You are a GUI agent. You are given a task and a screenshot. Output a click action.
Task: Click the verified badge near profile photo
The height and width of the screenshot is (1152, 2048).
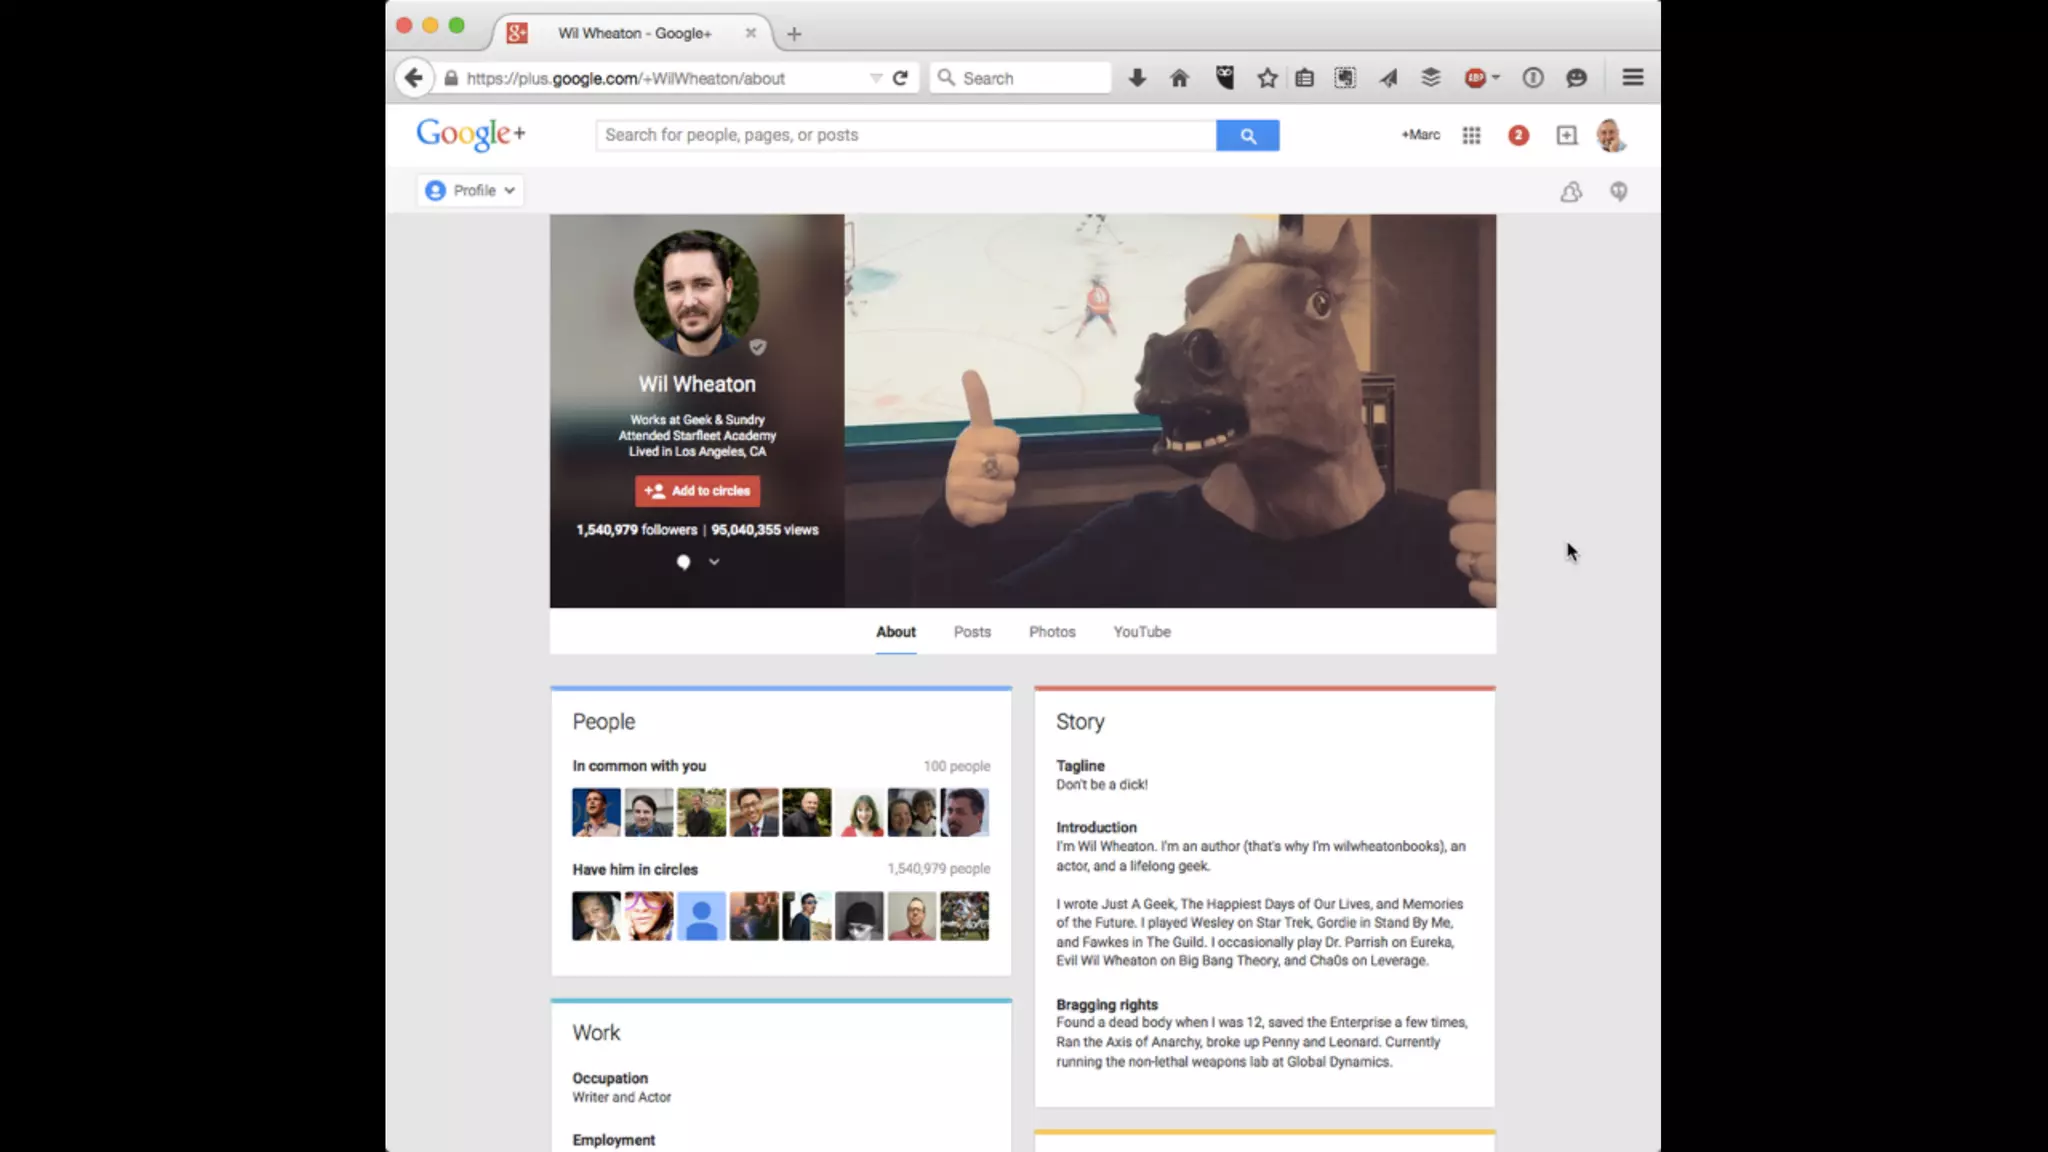[758, 347]
